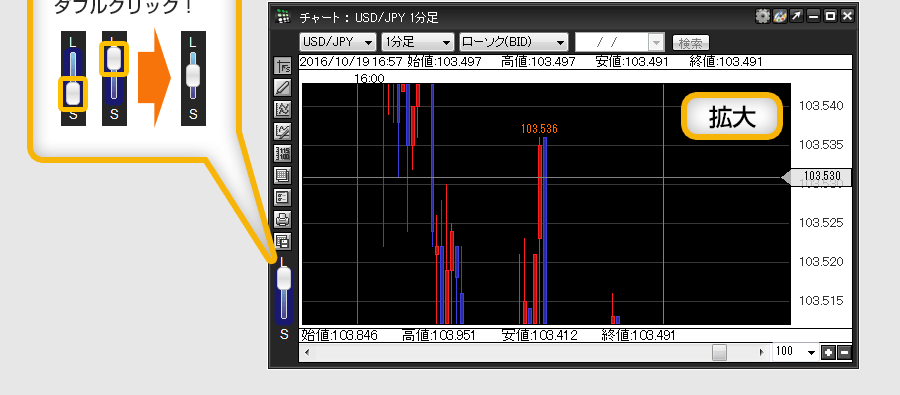
Task: Click the checklist settings icon in left toolbar
Action: click(283, 197)
